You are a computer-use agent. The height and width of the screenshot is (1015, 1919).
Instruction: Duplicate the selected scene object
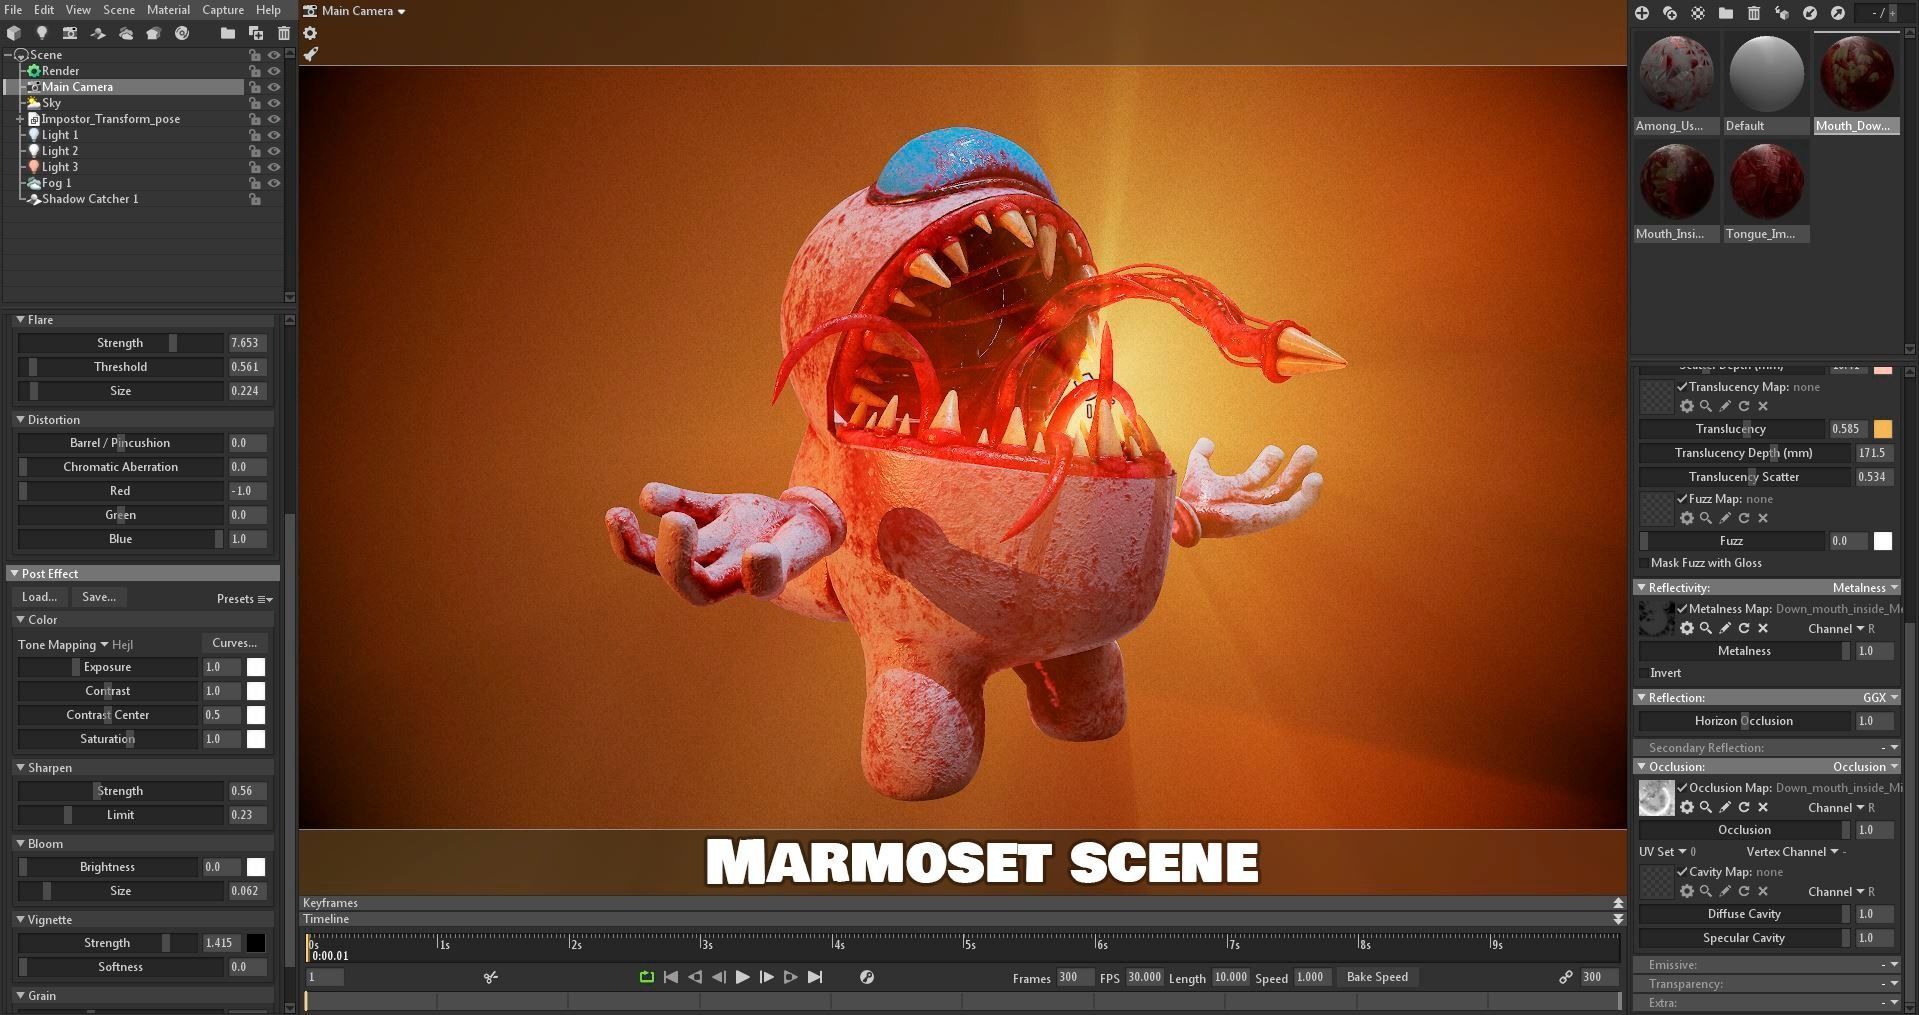pyautogui.click(x=256, y=33)
